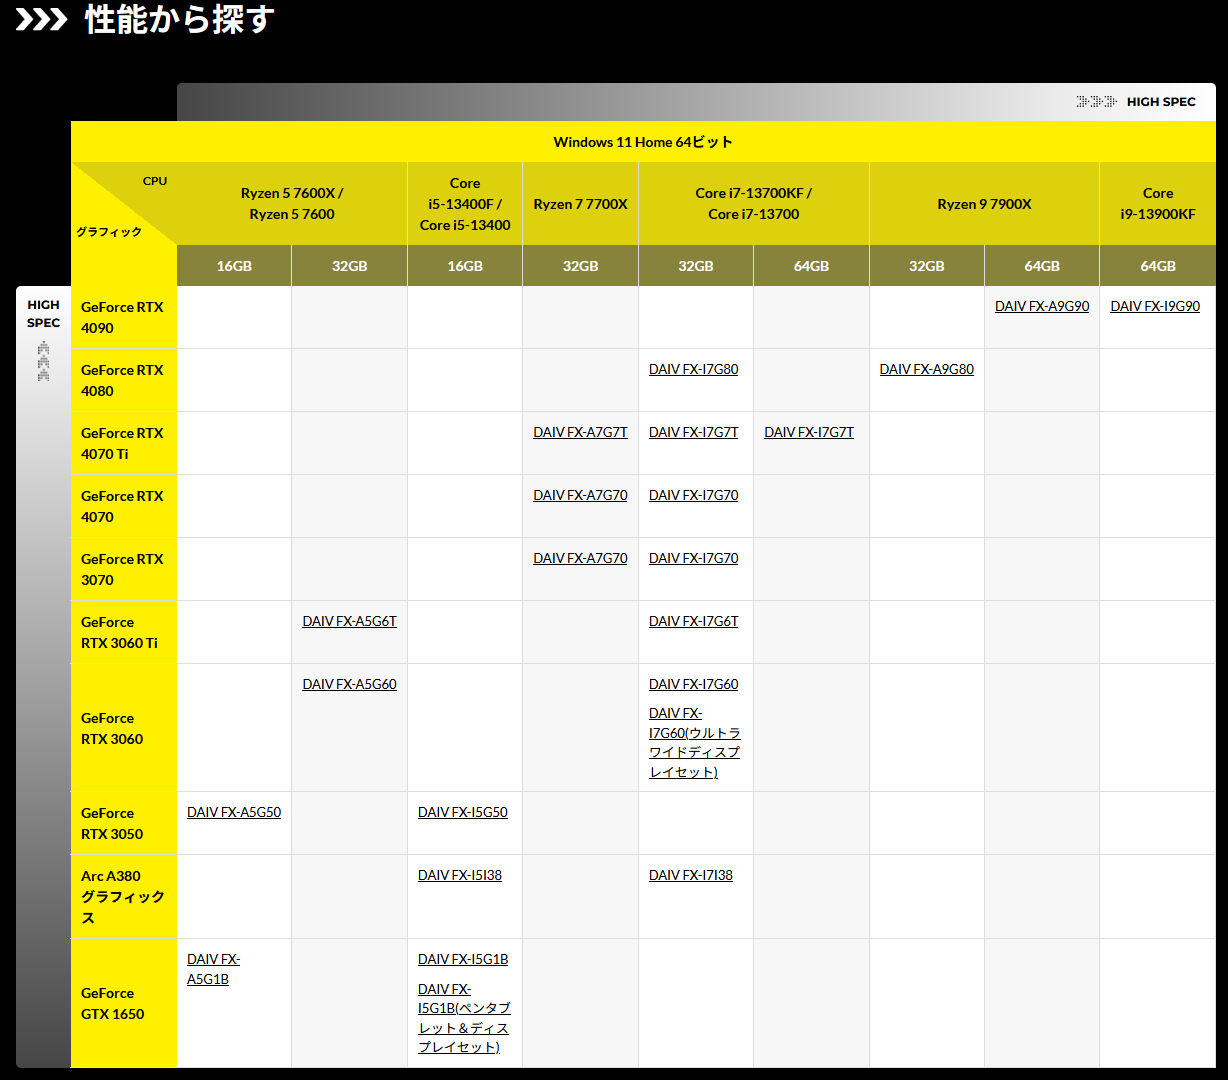Viewport: 1228px width, 1080px height.
Task: Click the DAIV FX-A5G1B link
Action: 213,969
